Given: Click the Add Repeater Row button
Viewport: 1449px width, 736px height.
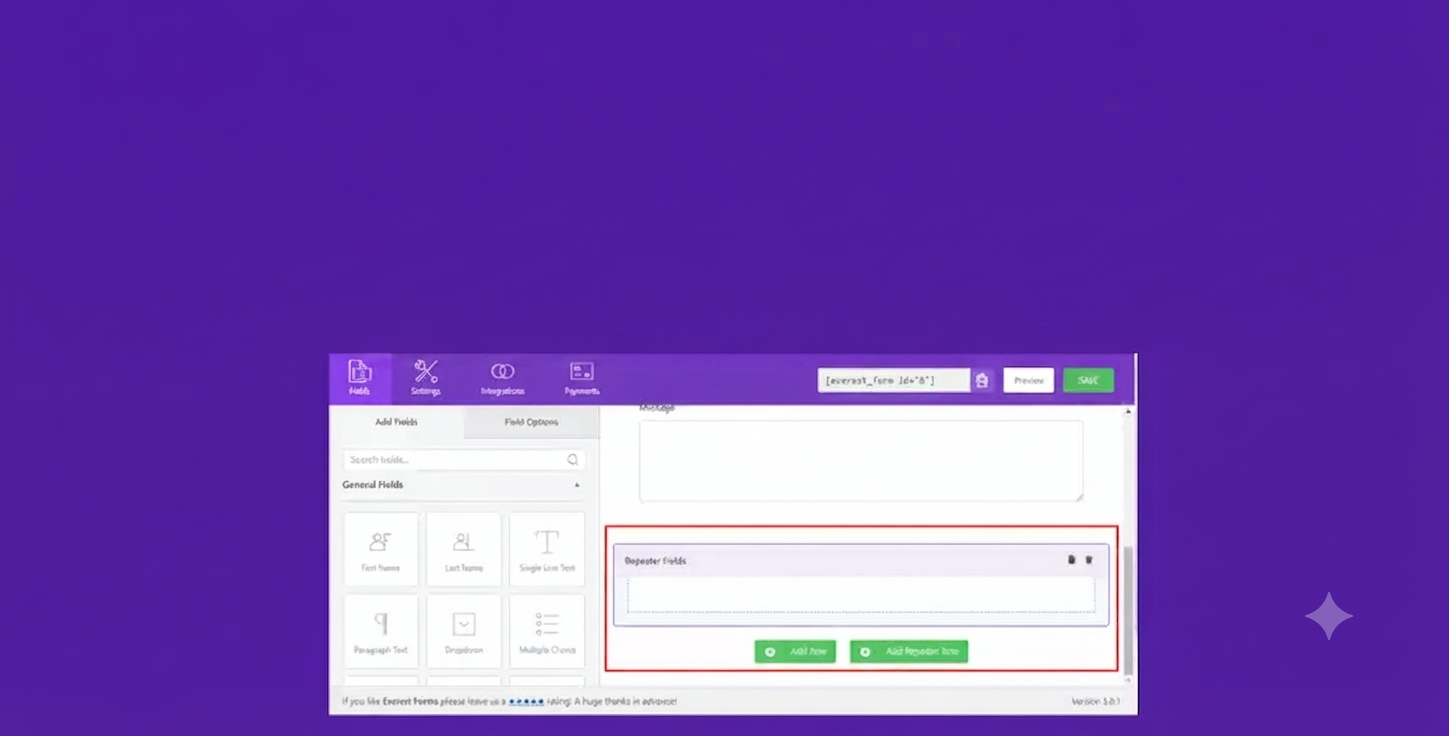Looking at the screenshot, I should pos(909,651).
